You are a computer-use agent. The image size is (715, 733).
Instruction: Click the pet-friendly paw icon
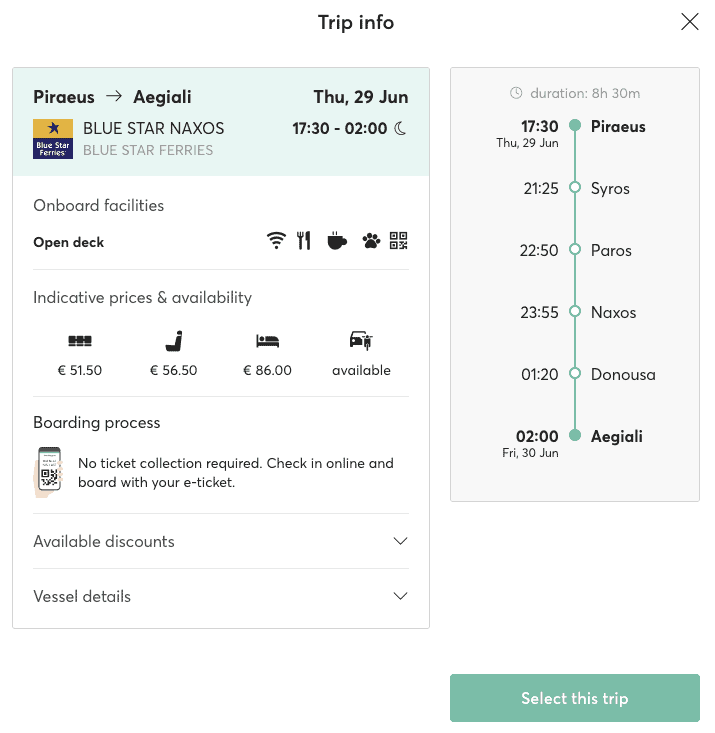click(371, 241)
